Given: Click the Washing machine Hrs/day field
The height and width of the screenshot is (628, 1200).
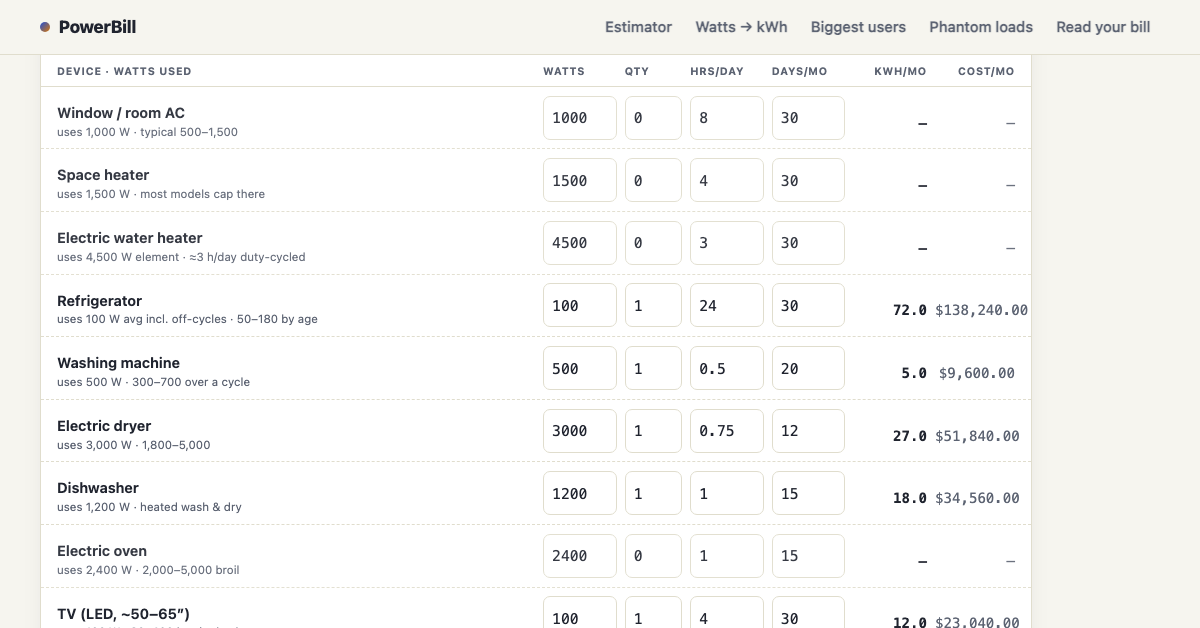Looking at the screenshot, I should click(x=727, y=368).
